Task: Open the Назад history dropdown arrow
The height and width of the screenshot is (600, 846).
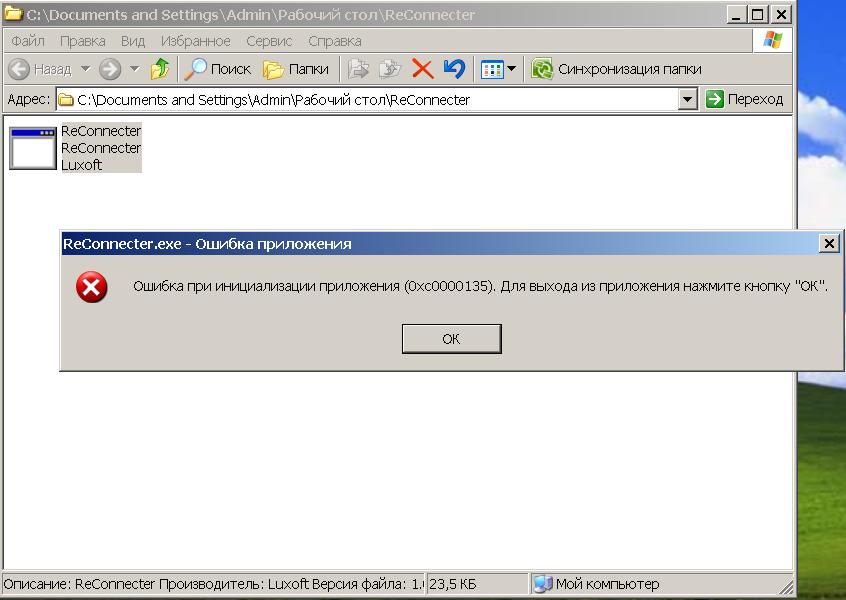Action: [85, 69]
